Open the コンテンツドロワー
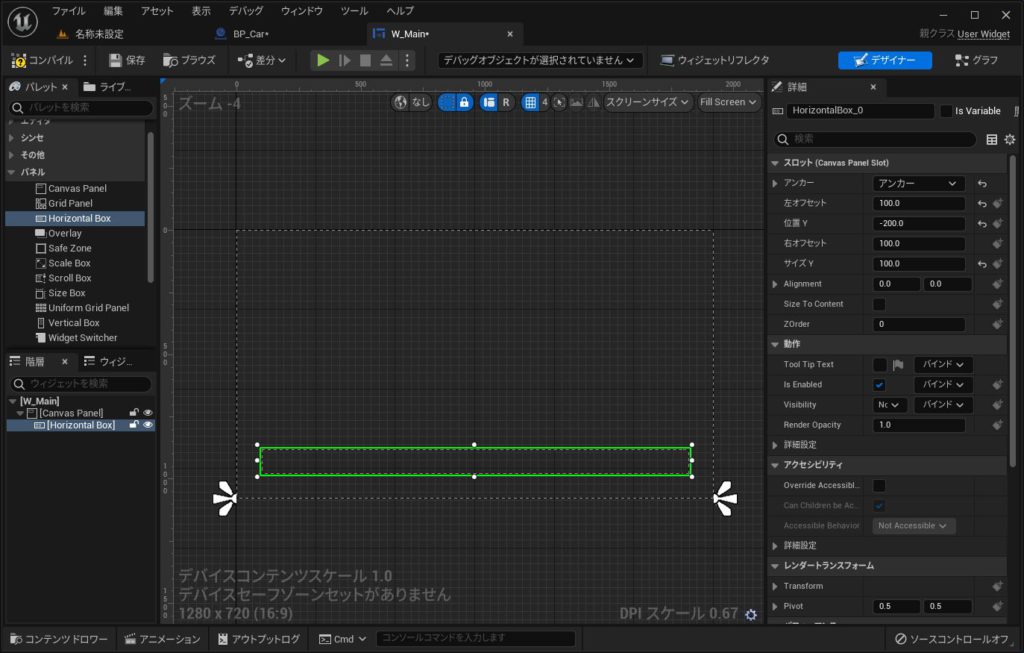The height and width of the screenshot is (653, 1024). click(59, 639)
